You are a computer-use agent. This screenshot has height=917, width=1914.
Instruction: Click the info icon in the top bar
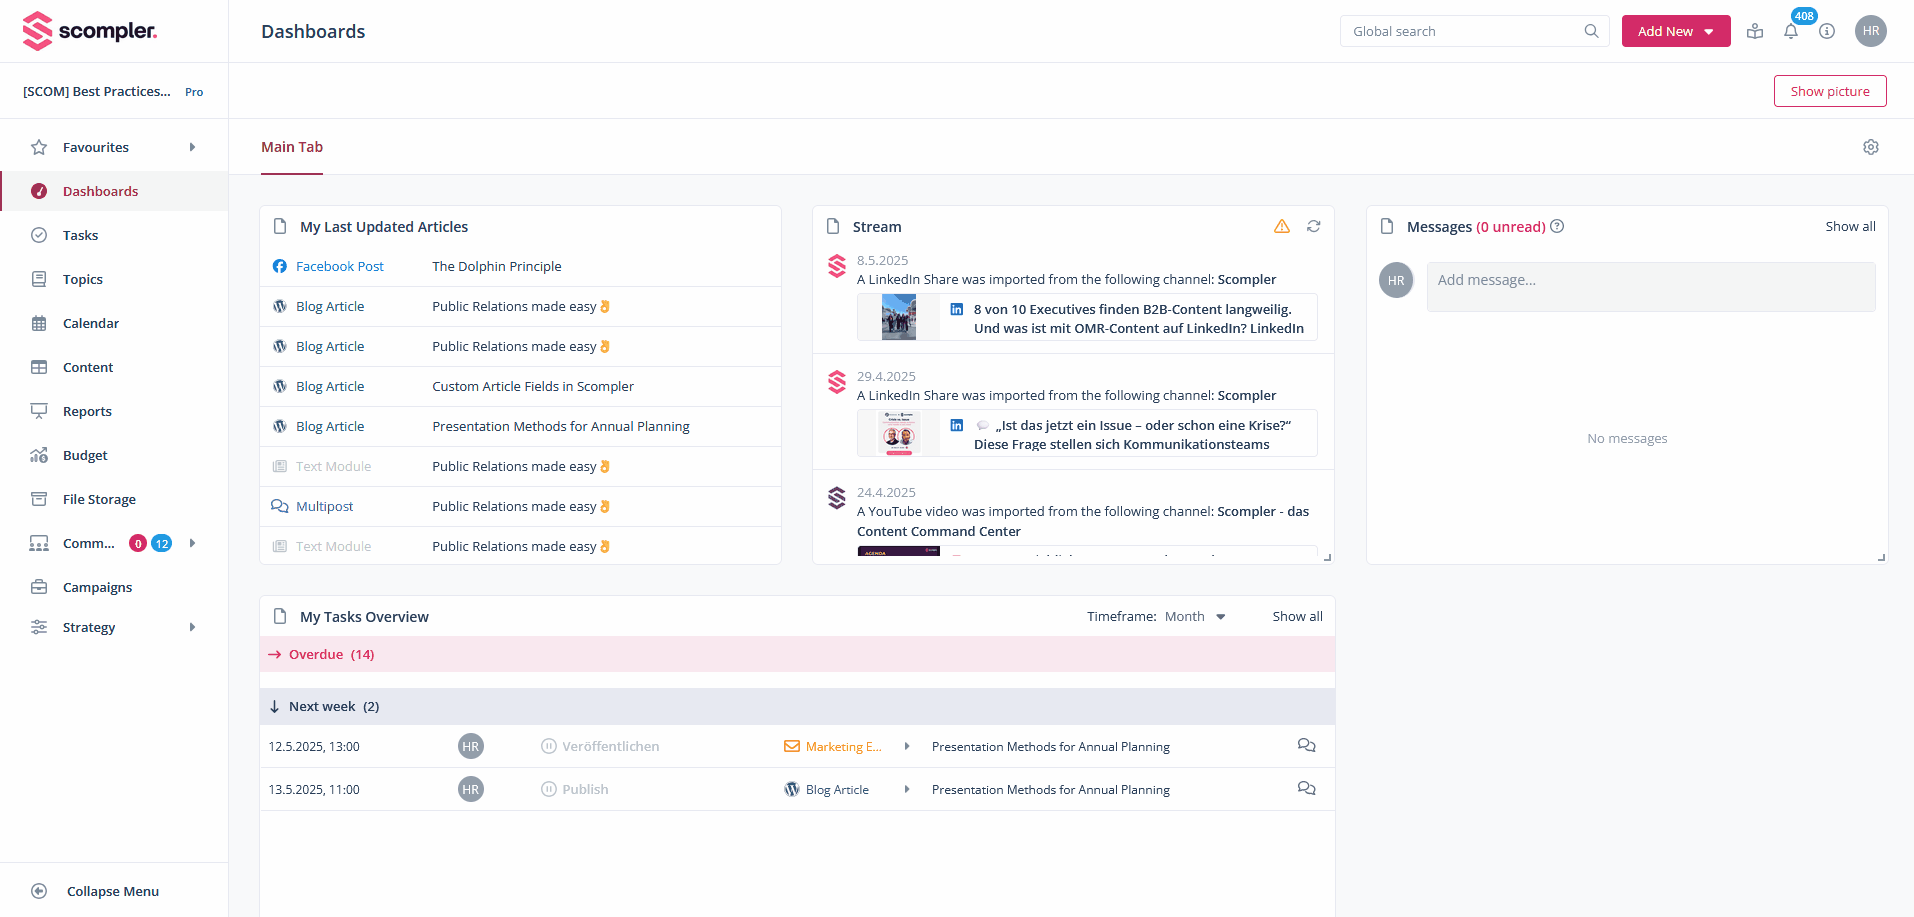(x=1828, y=31)
